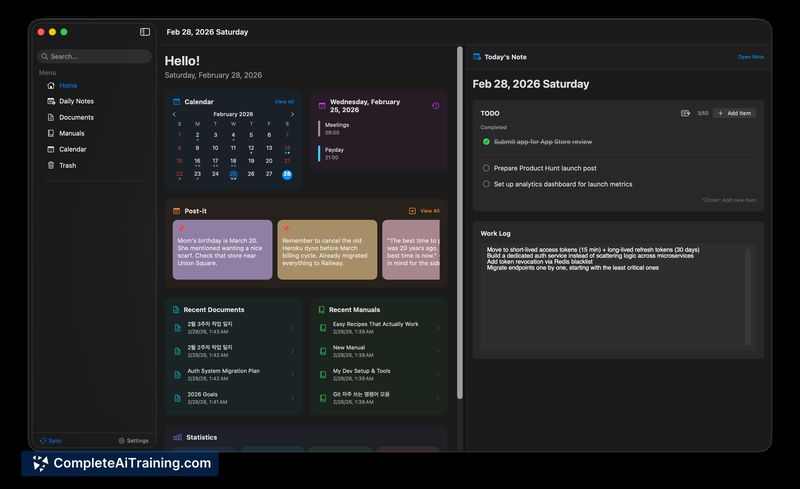Toggle the sidebar panel icon
This screenshot has height=489, width=800.
point(145,32)
